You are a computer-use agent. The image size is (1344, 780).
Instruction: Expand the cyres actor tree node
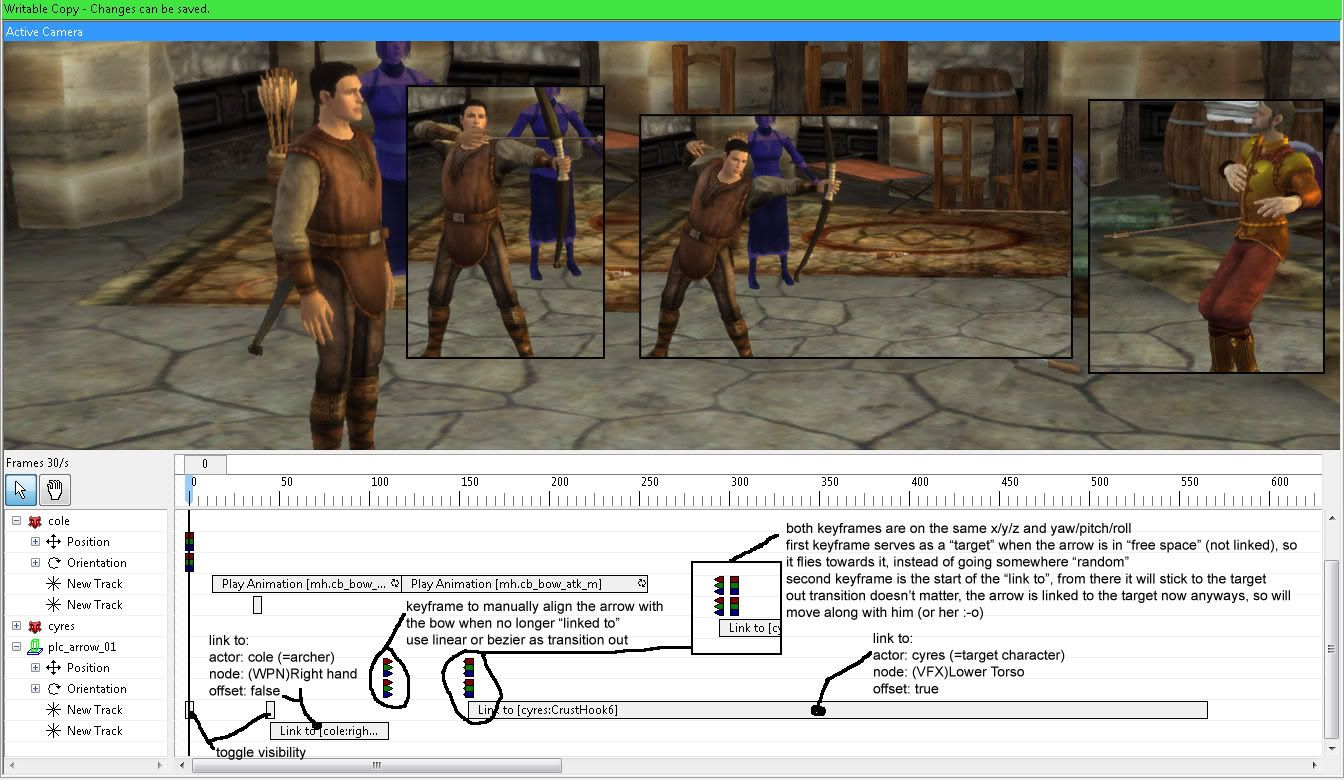point(16,626)
